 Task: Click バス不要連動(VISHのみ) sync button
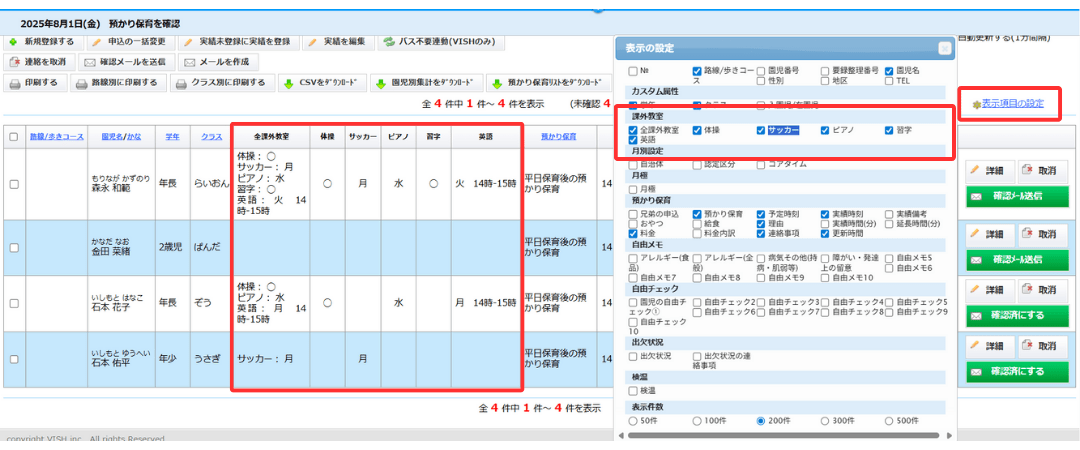(x=440, y=42)
